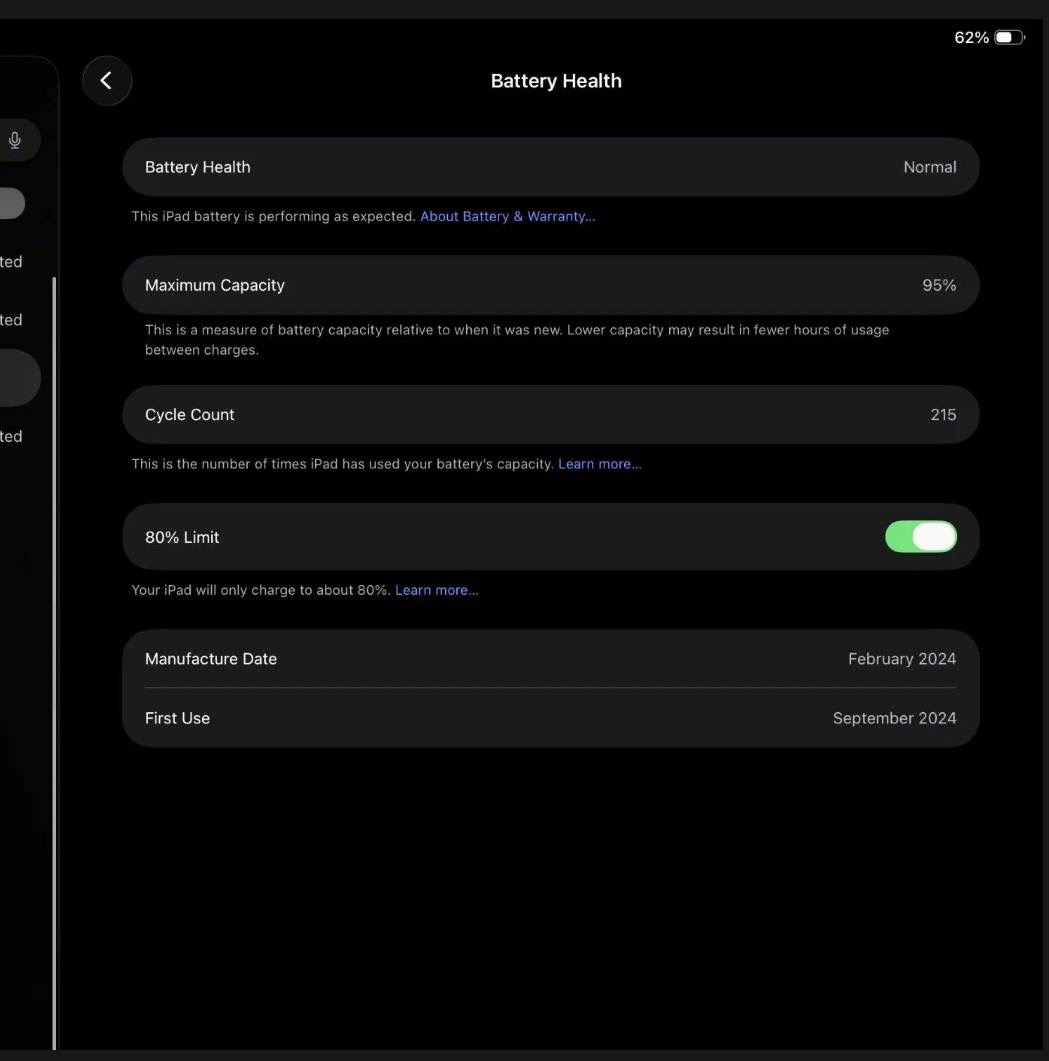
Task: Select the highlighted sidebar item
Action: point(18,378)
